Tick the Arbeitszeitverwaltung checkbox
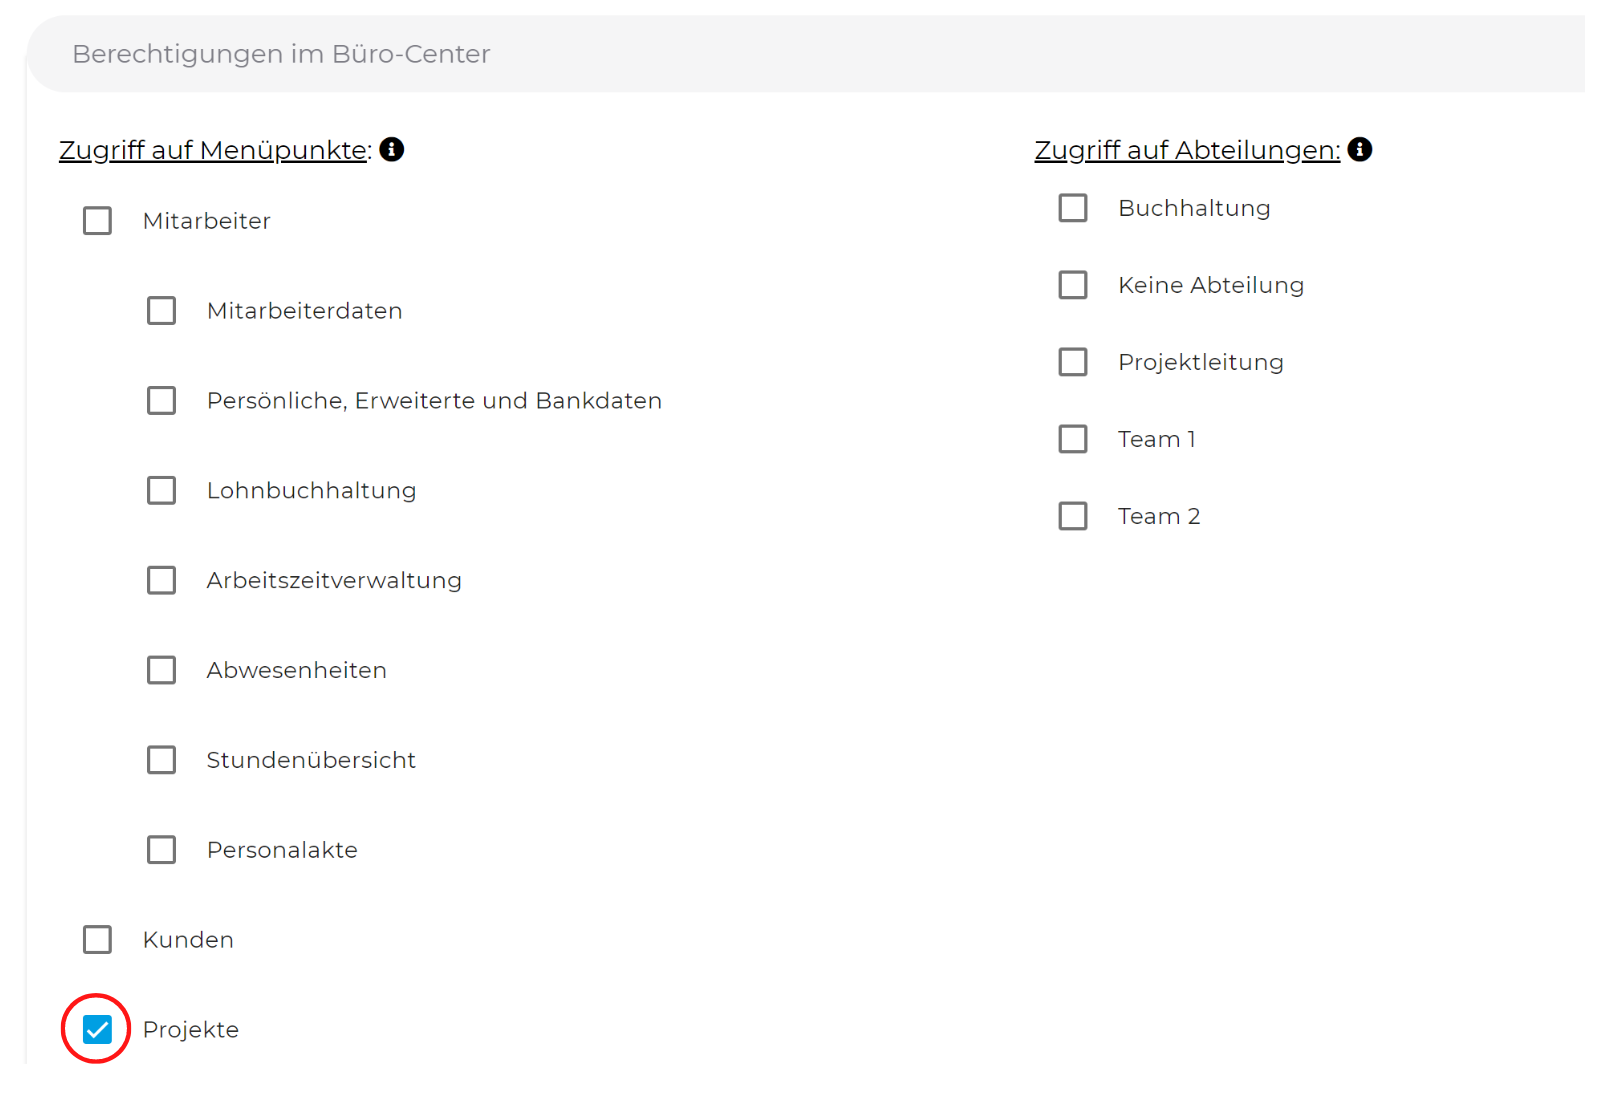The image size is (1608, 1094). 161,581
